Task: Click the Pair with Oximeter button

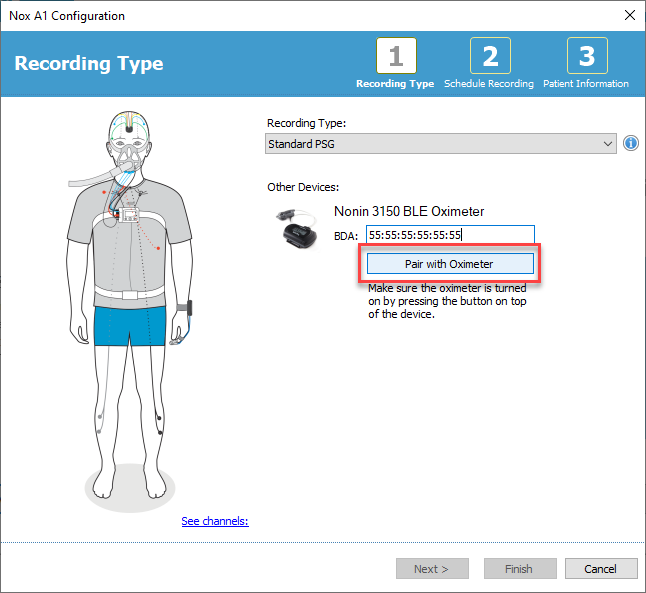Action: pyautogui.click(x=450, y=264)
